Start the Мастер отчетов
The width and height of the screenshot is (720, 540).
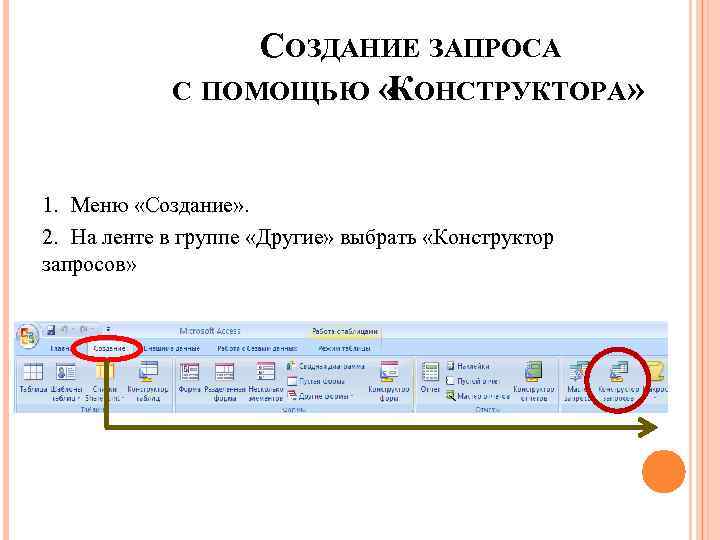tap(478, 396)
